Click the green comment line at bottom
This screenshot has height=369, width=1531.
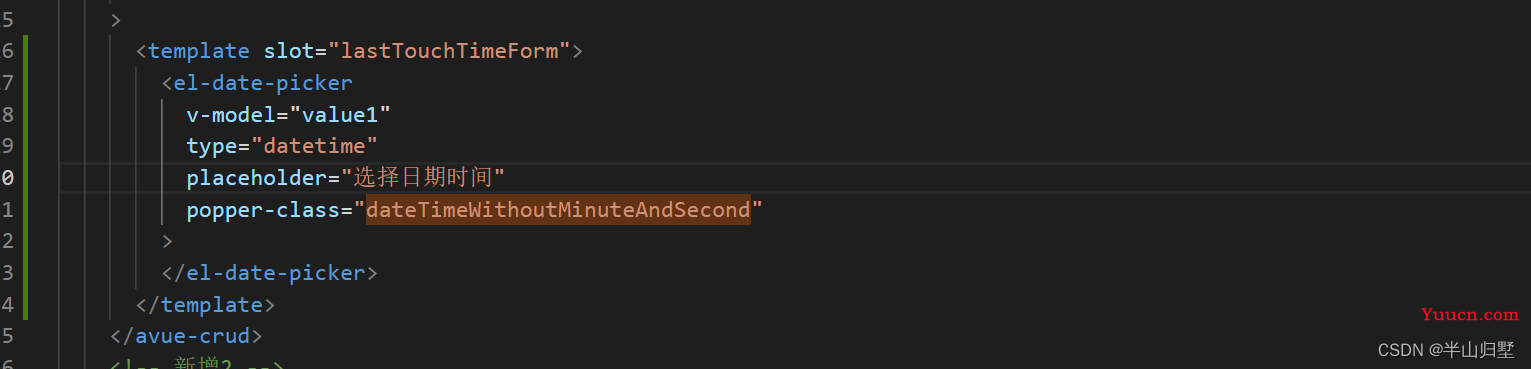tap(198, 364)
